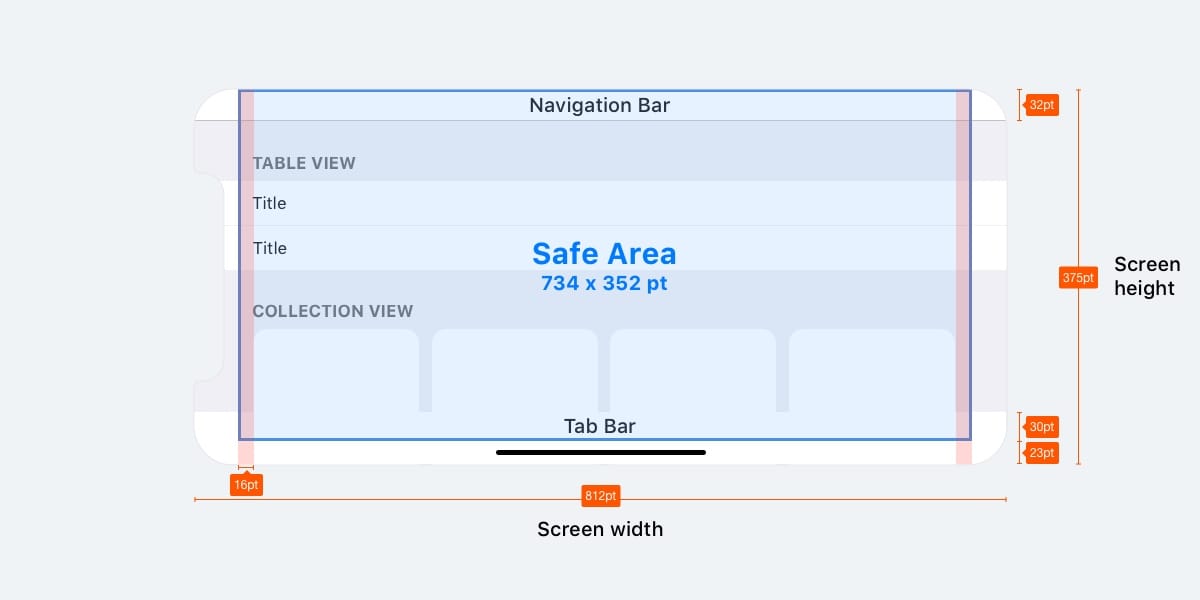
Task: Click the COLLECTION VIEW section header
Action: (x=333, y=311)
